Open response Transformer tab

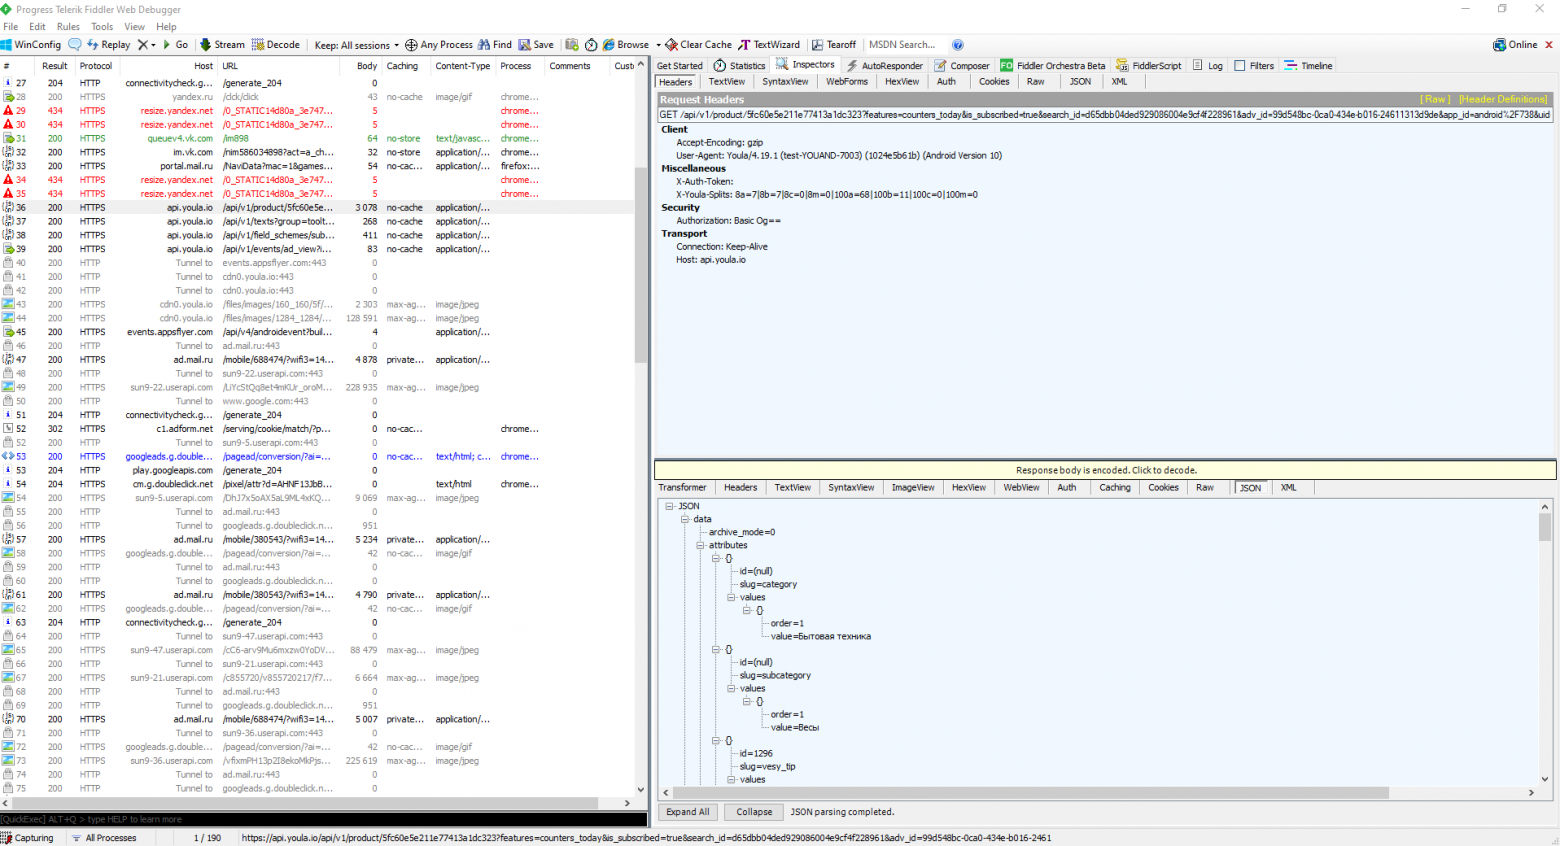point(683,488)
